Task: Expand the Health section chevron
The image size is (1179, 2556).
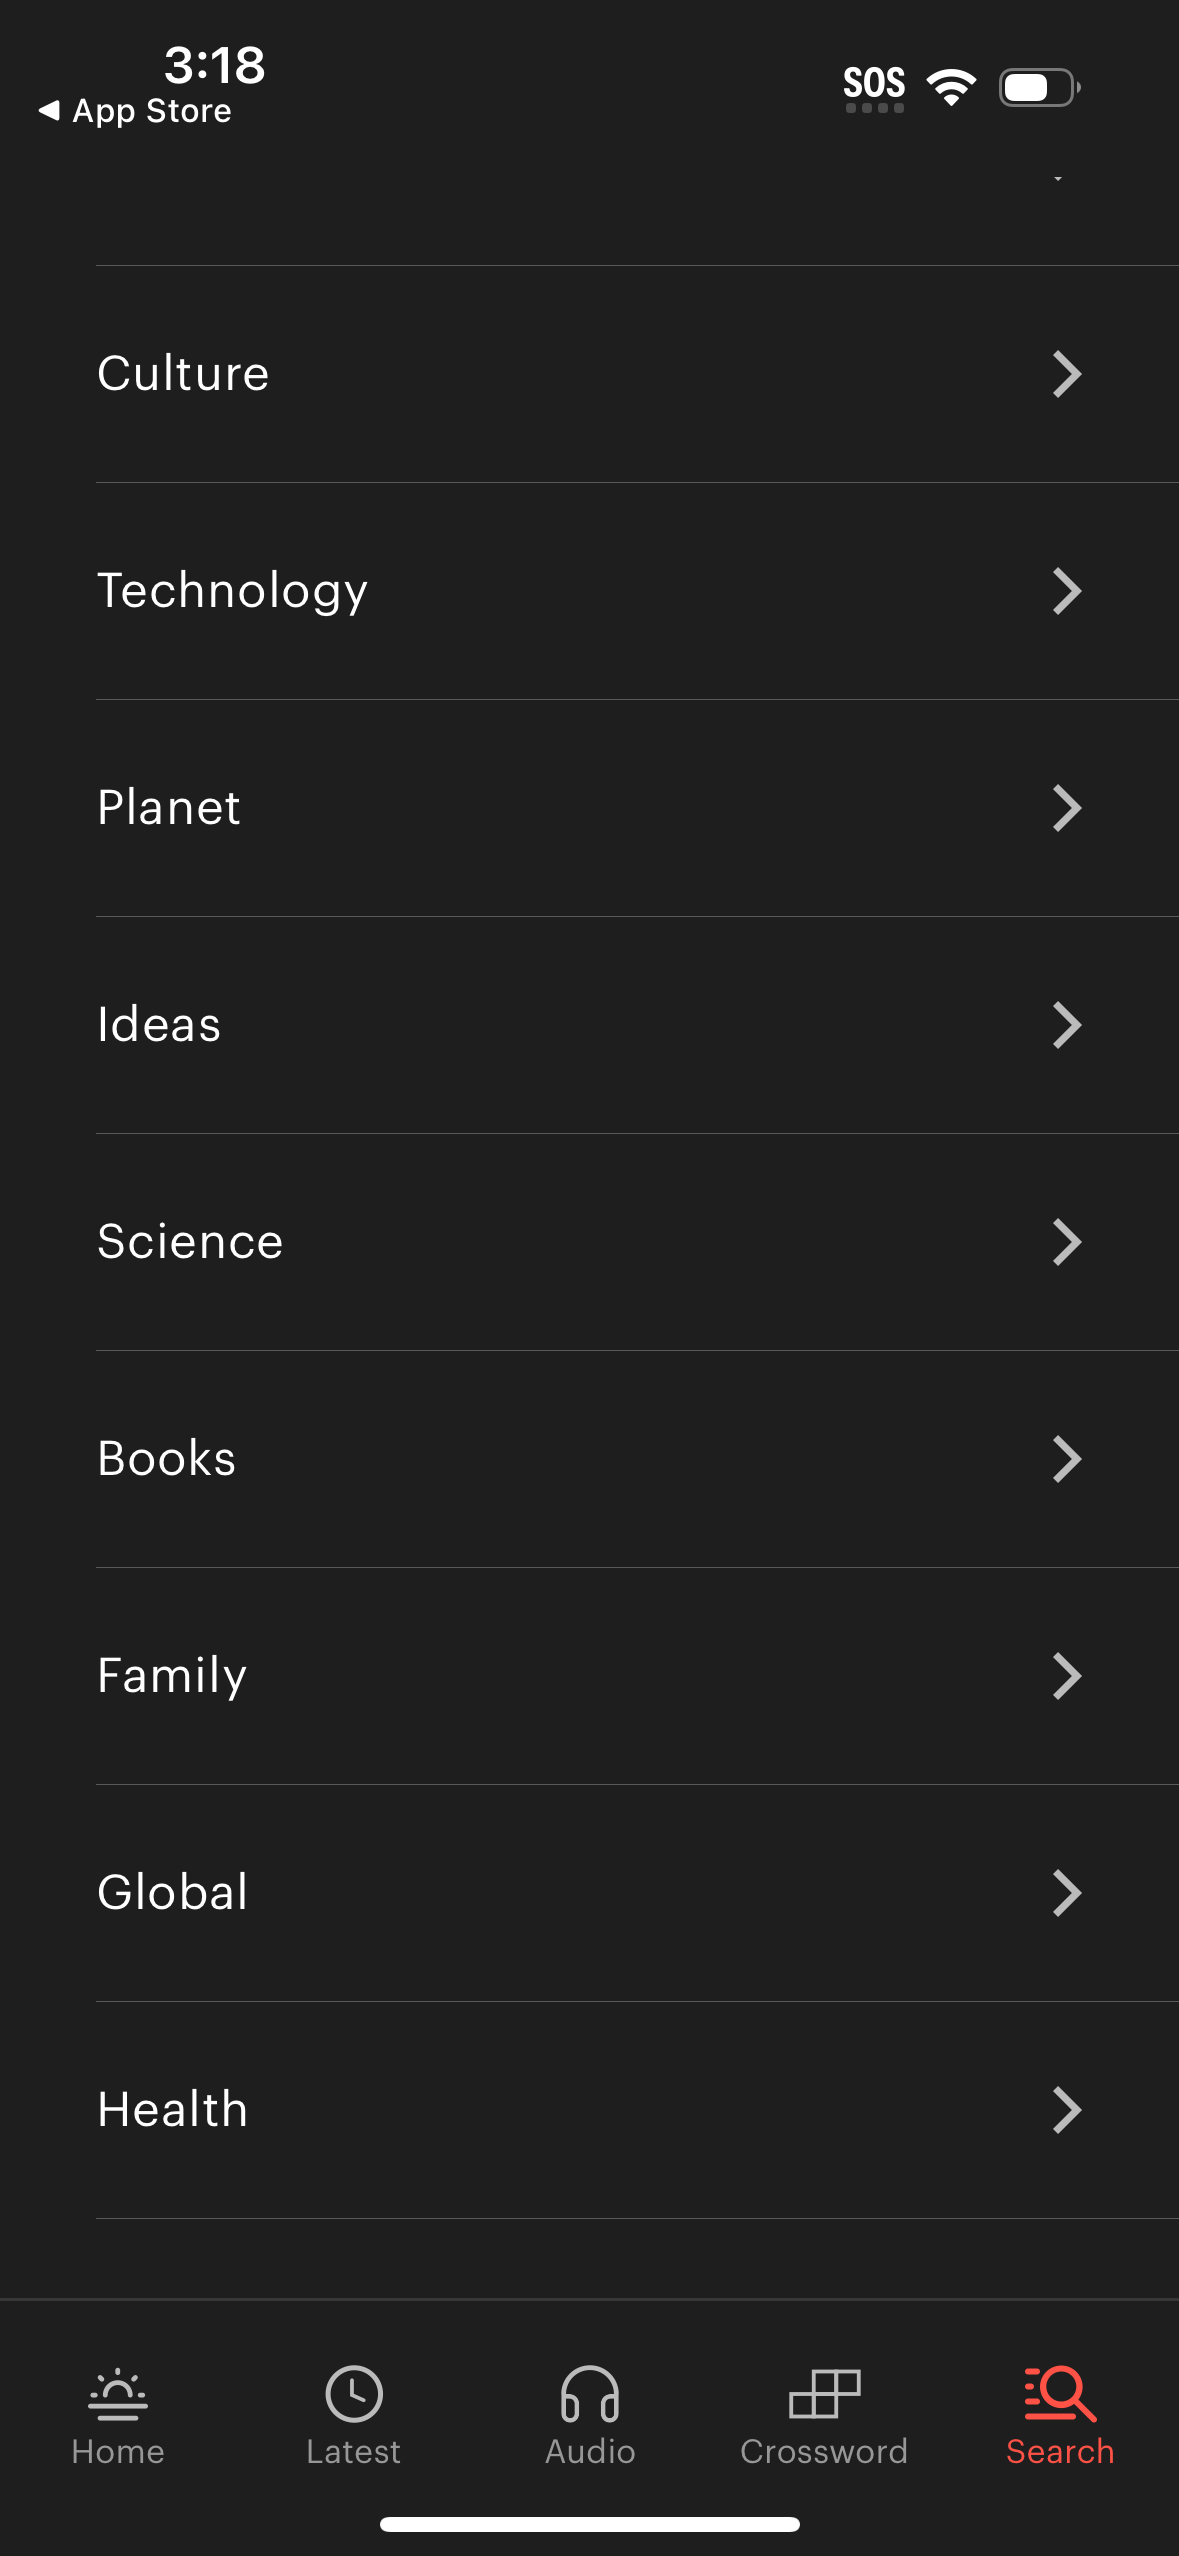Action: pyautogui.click(x=1067, y=2110)
